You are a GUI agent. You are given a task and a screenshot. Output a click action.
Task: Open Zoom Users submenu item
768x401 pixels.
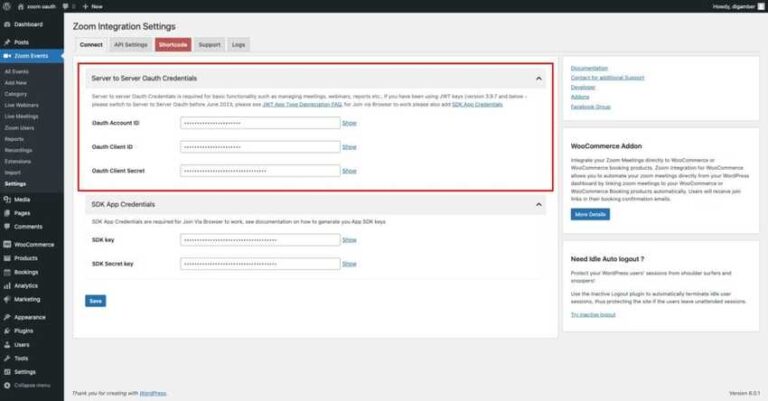(x=20, y=128)
